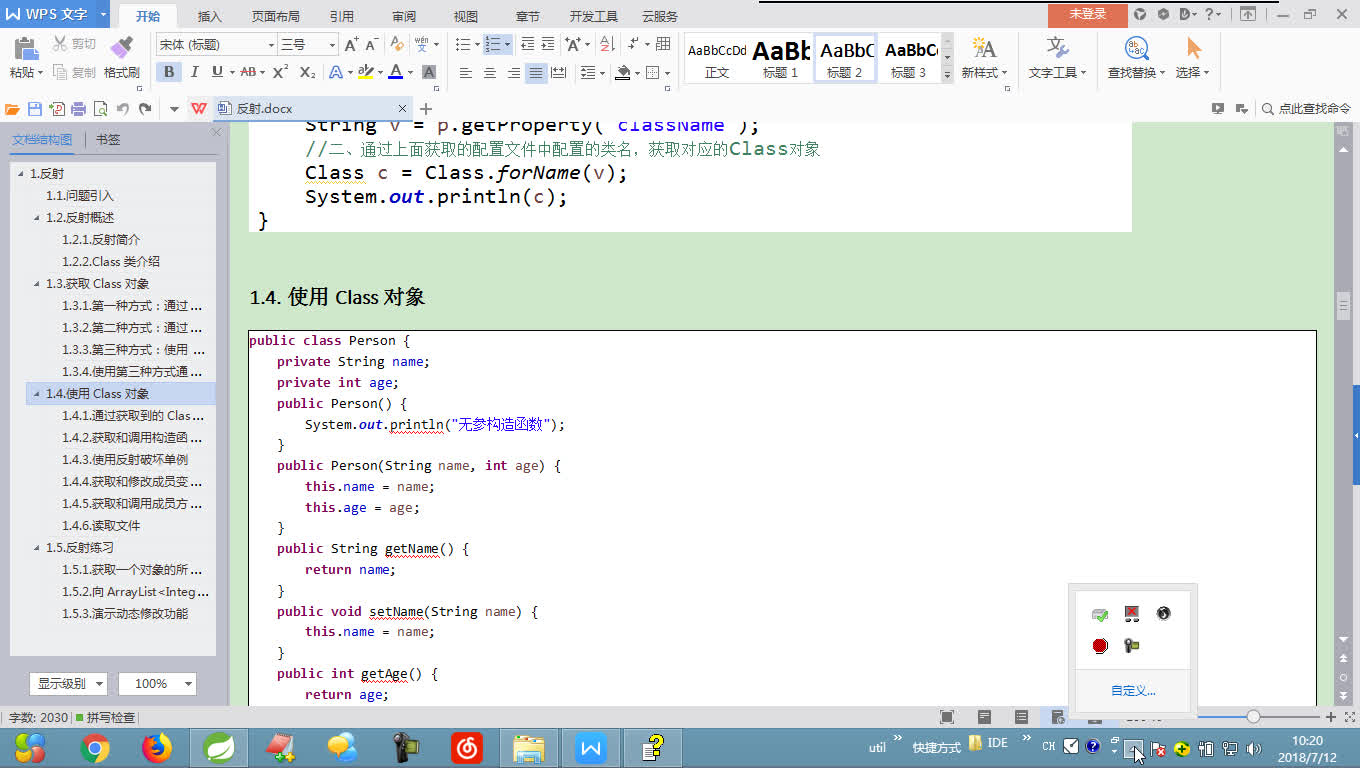Click the volume speaker tray icon

[1255, 748]
